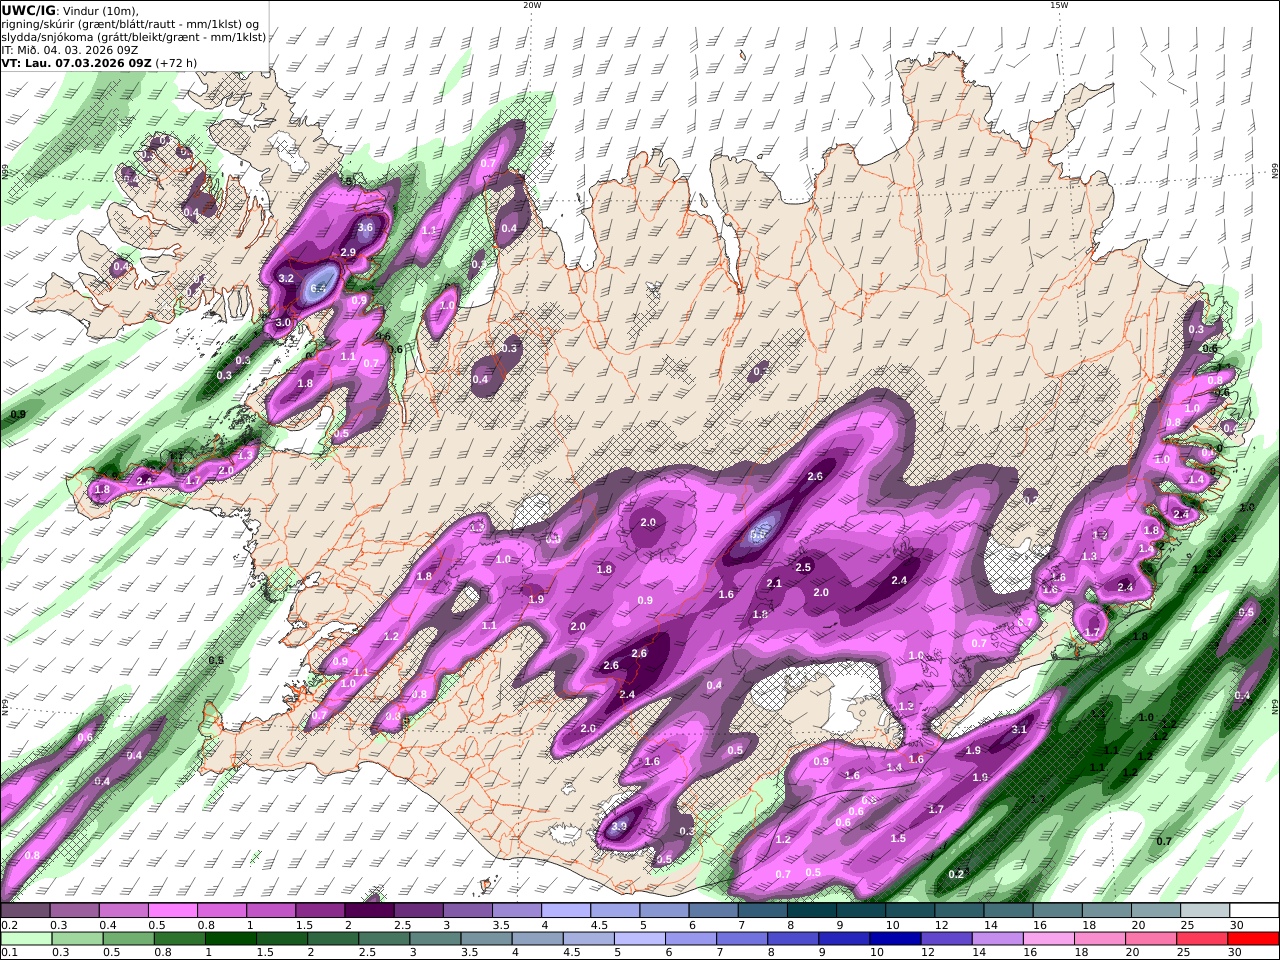The width and height of the screenshot is (1280, 960).
Task: Click the bright pink 0.5 swatch on snow scale
Action: [172, 910]
